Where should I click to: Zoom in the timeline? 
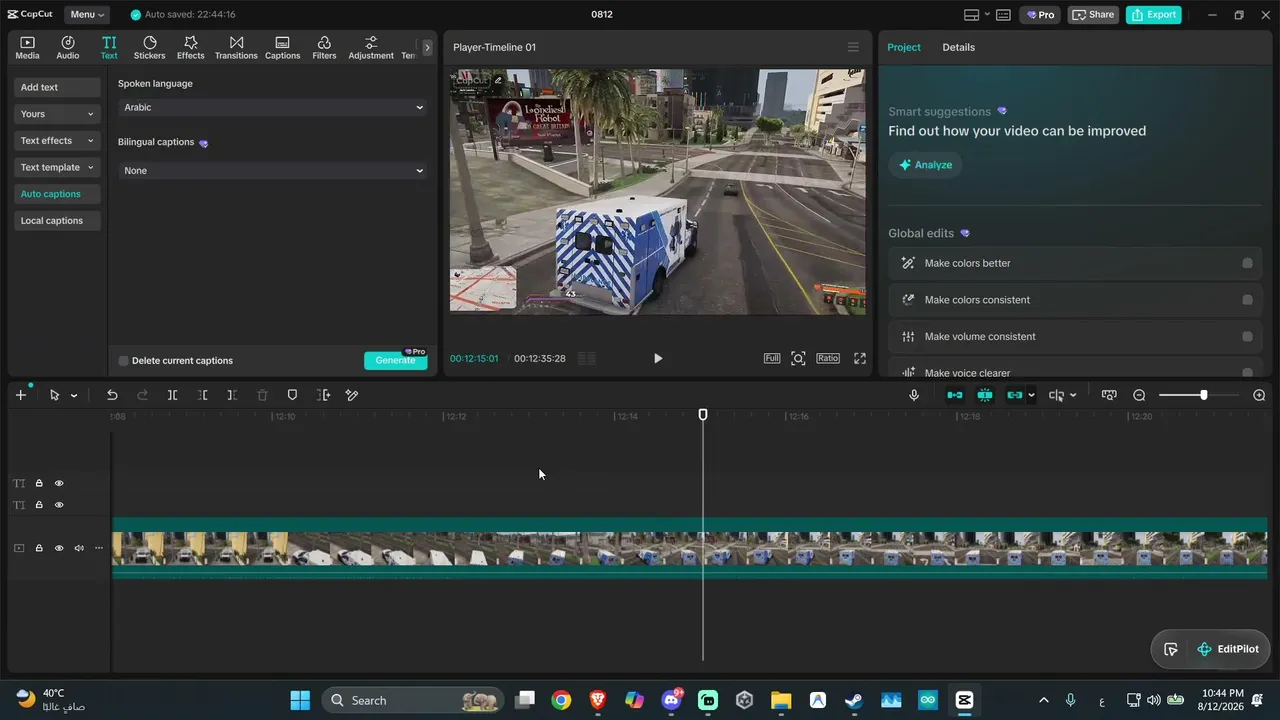[x=1259, y=395]
